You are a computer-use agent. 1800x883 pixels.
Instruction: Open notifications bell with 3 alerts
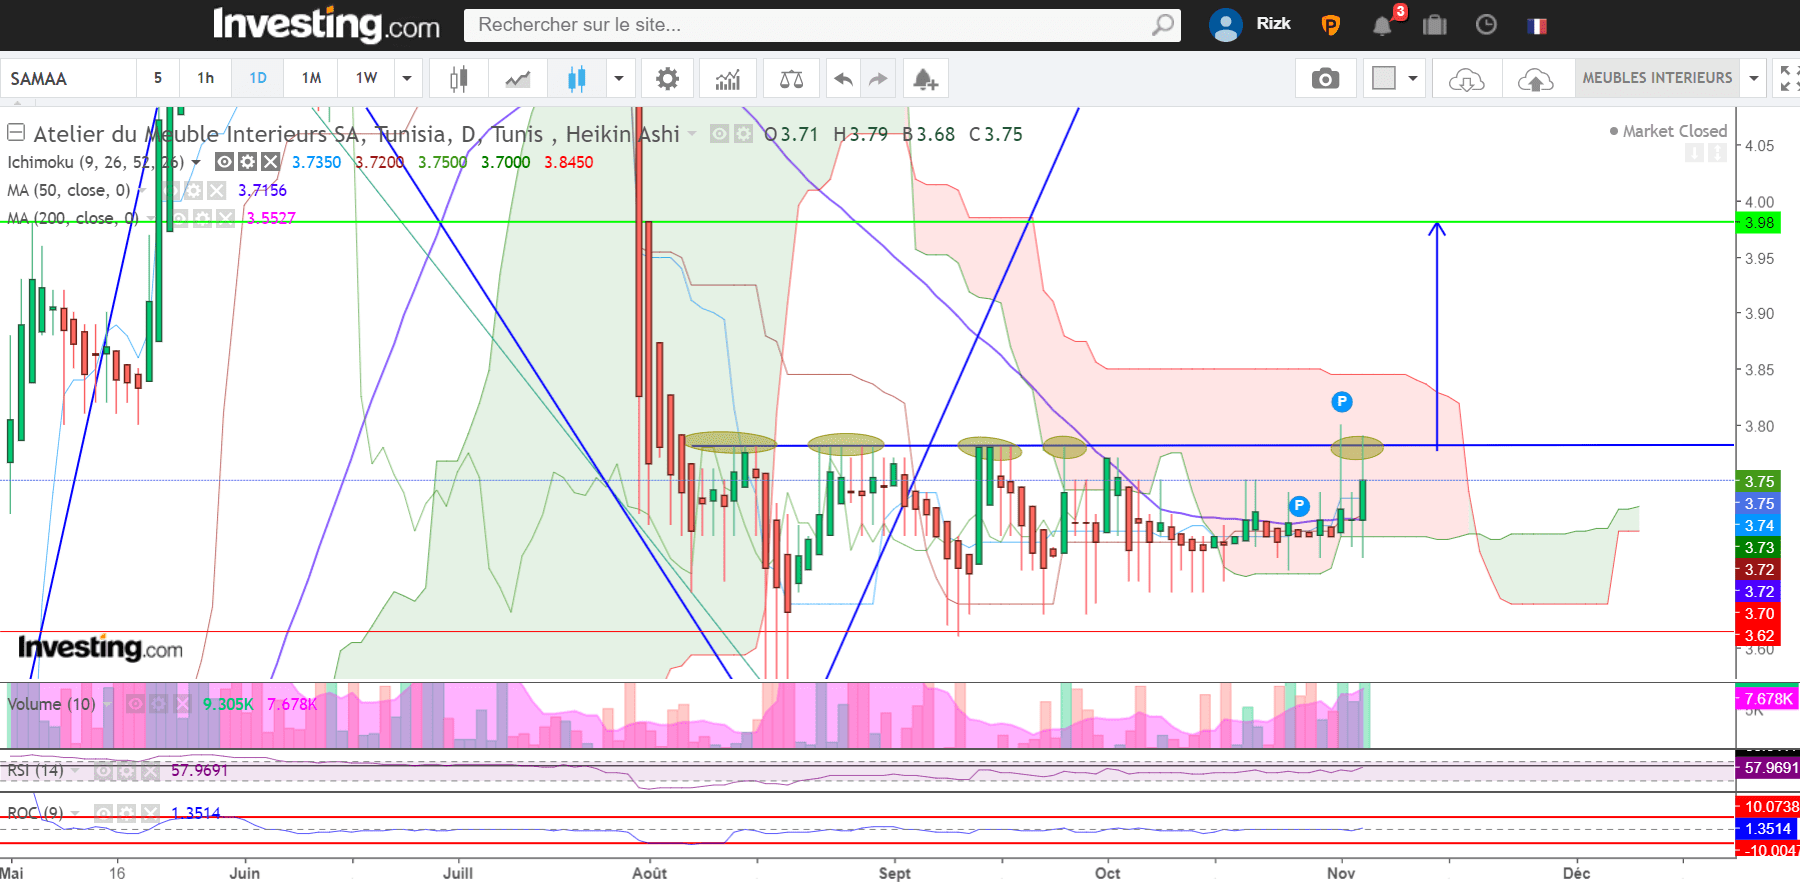(x=1383, y=25)
